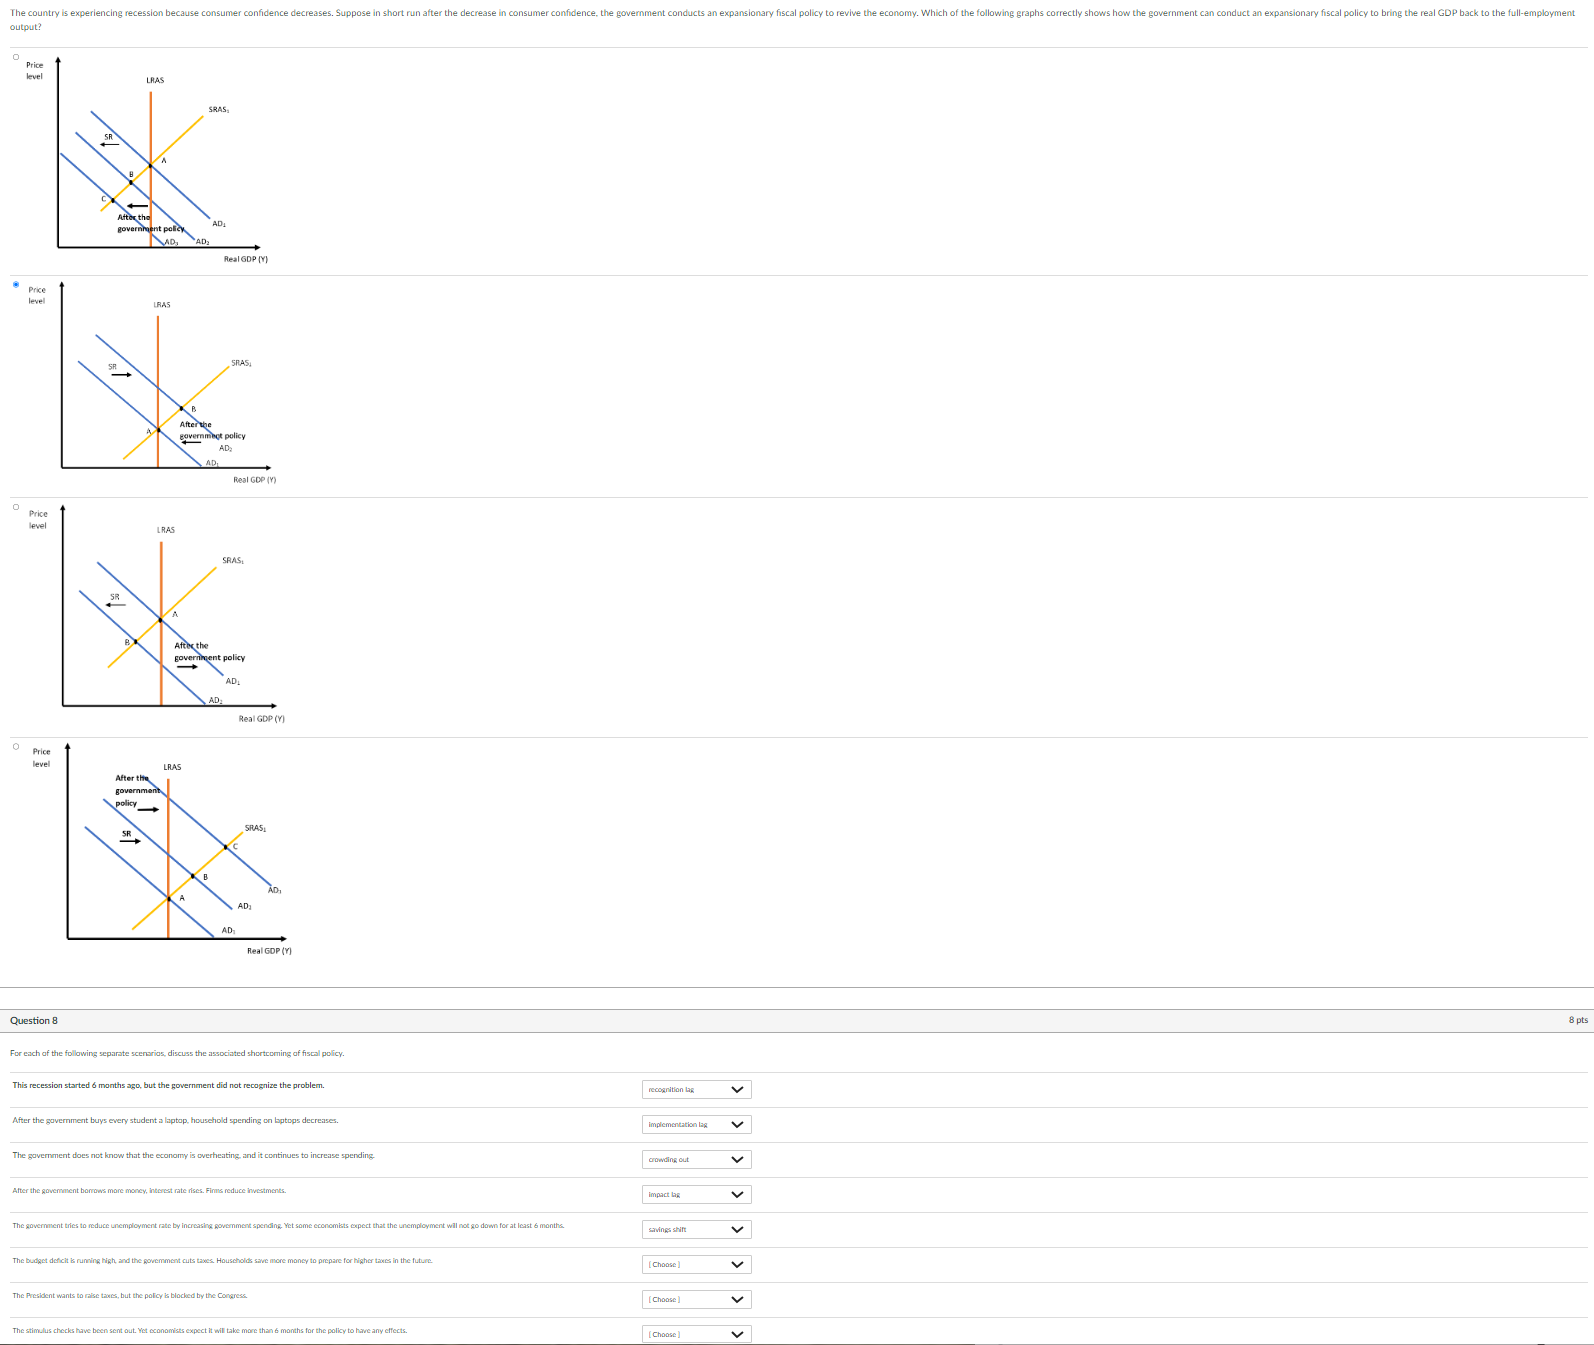
Task: Select radio option for graph with leftward arrows and points A, B, C
Action: click(16, 56)
